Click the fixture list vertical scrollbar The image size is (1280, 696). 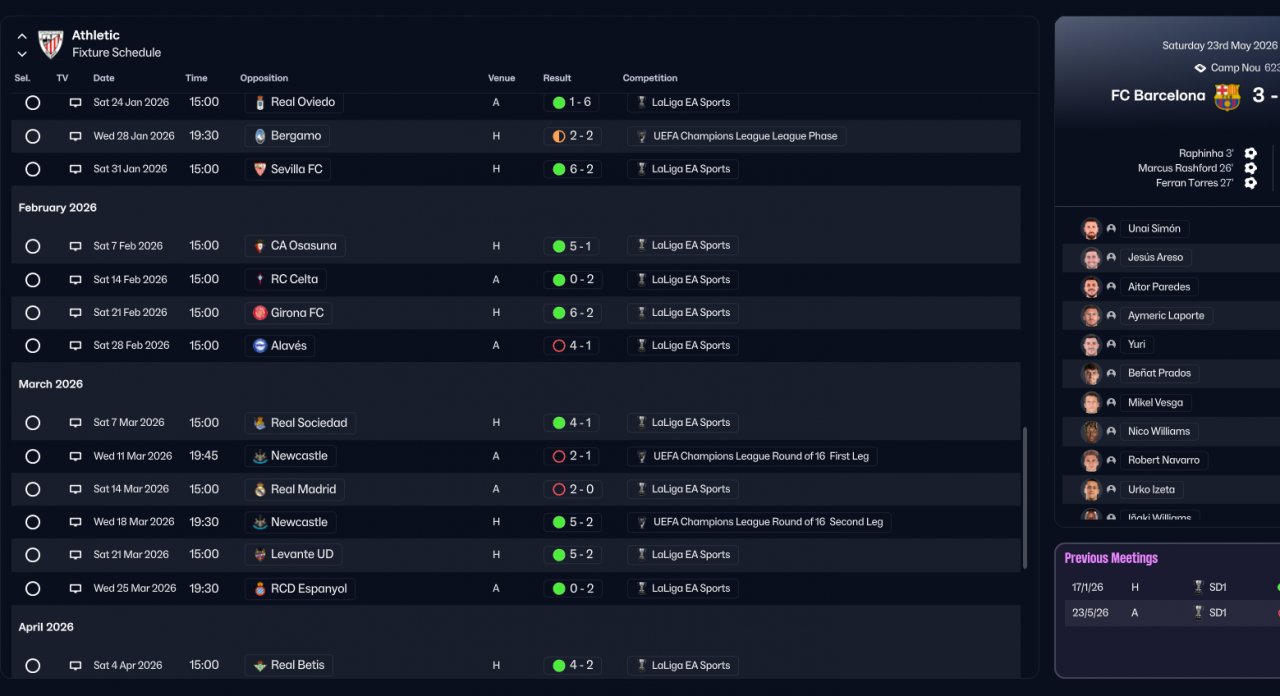[1024, 498]
